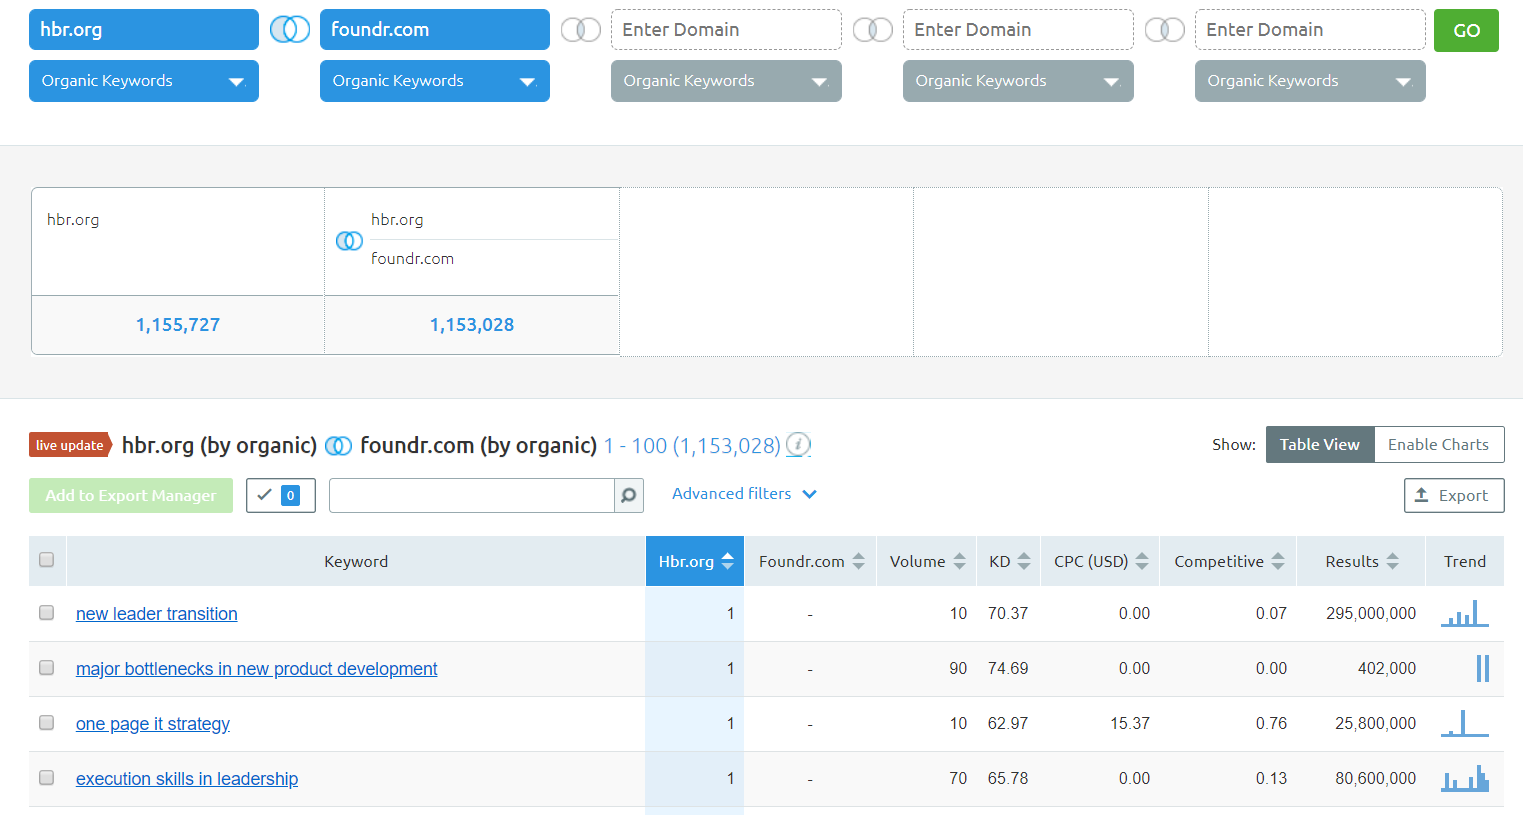
Task: Sort by the KD column arrows
Action: click(1023, 562)
